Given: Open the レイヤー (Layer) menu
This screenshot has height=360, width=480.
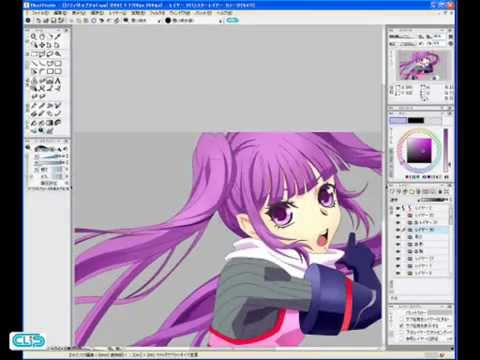Looking at the screenshot, I should (117, 13).
